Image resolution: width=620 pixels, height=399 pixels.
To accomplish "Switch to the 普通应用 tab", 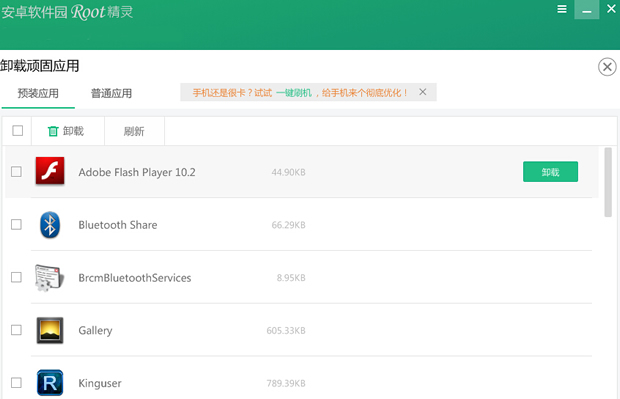I will (111, 93).
